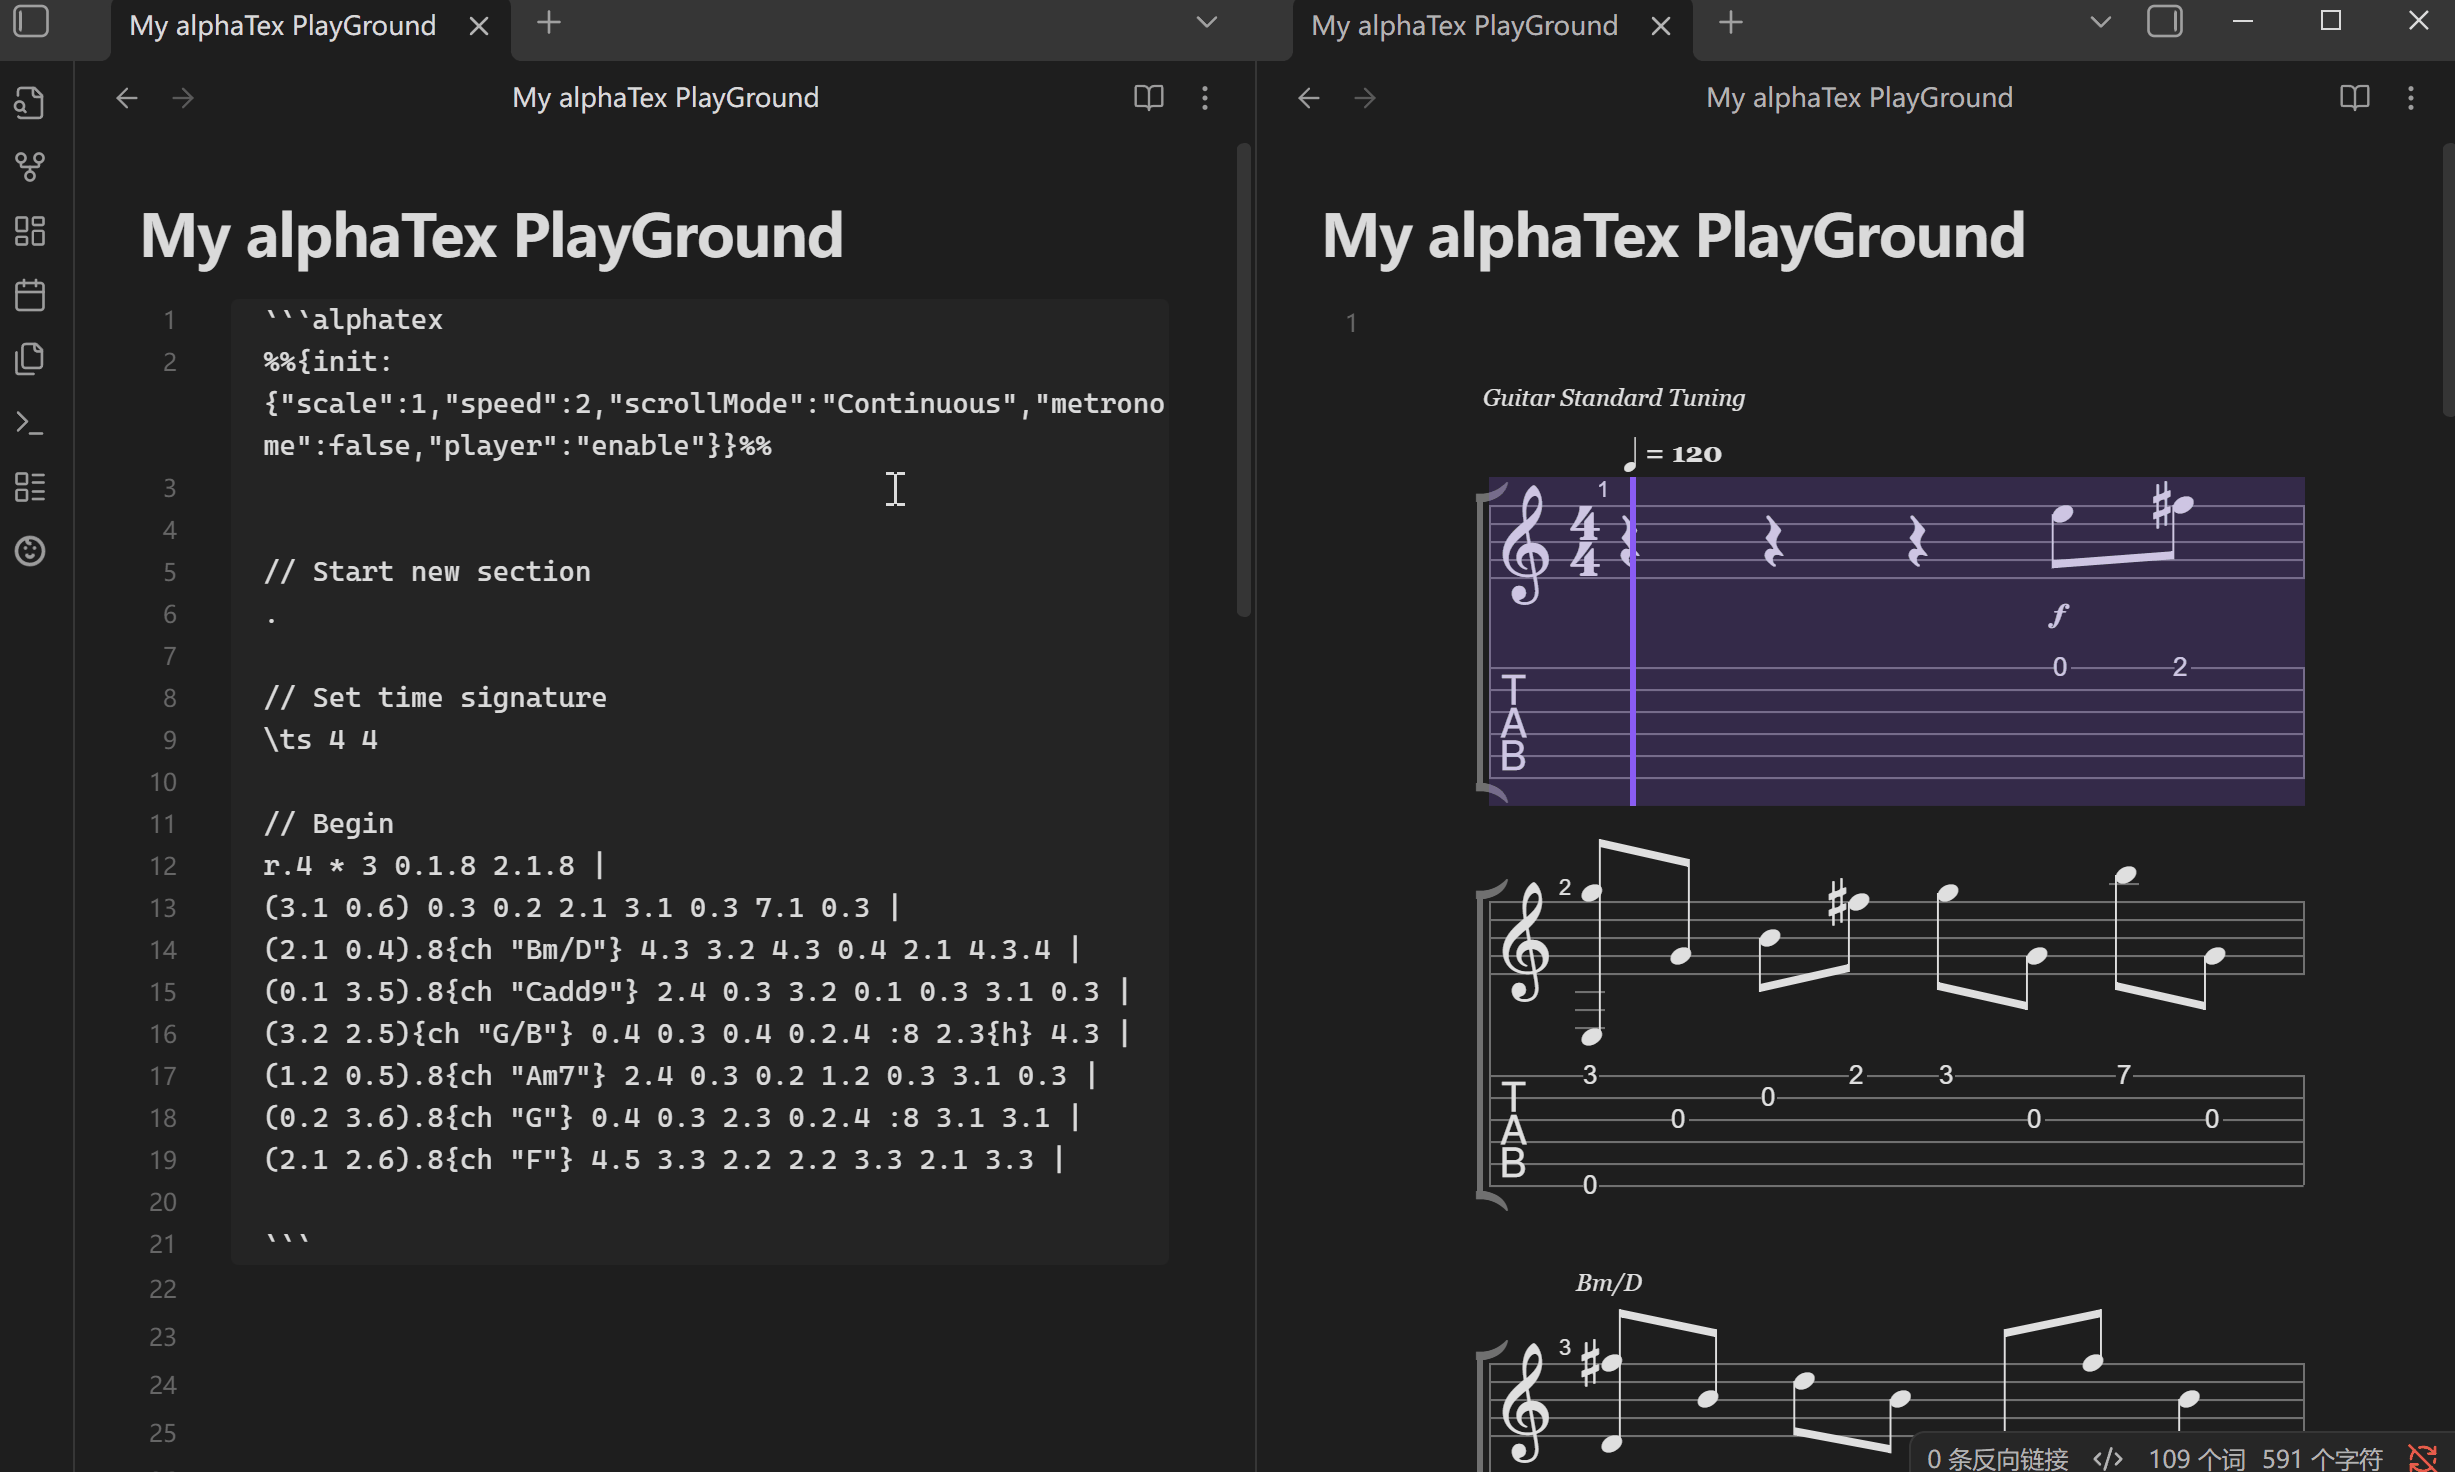The height and width of the screenshot is (1472, 2455).
Task: Open more options in right pane
Action: click(x=2411, y=98)
